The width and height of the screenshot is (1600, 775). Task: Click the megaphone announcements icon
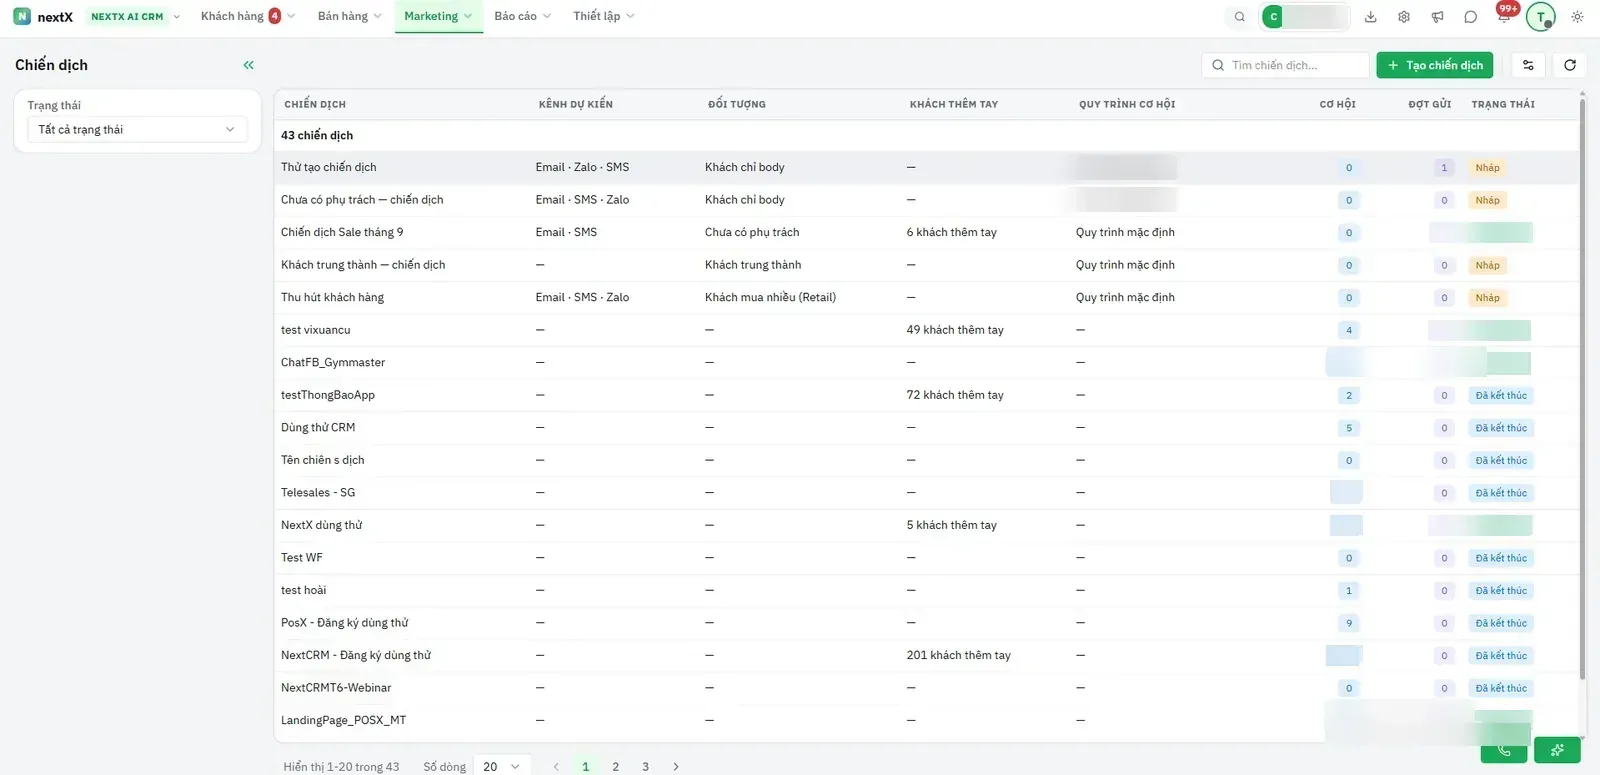coord(1437,17)
